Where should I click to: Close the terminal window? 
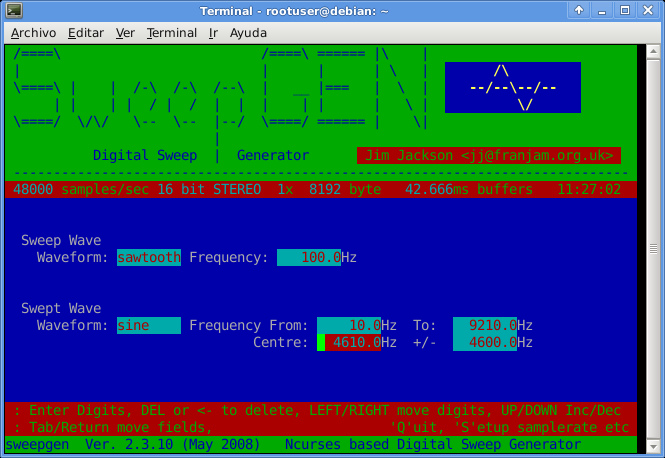click(648, 10)
